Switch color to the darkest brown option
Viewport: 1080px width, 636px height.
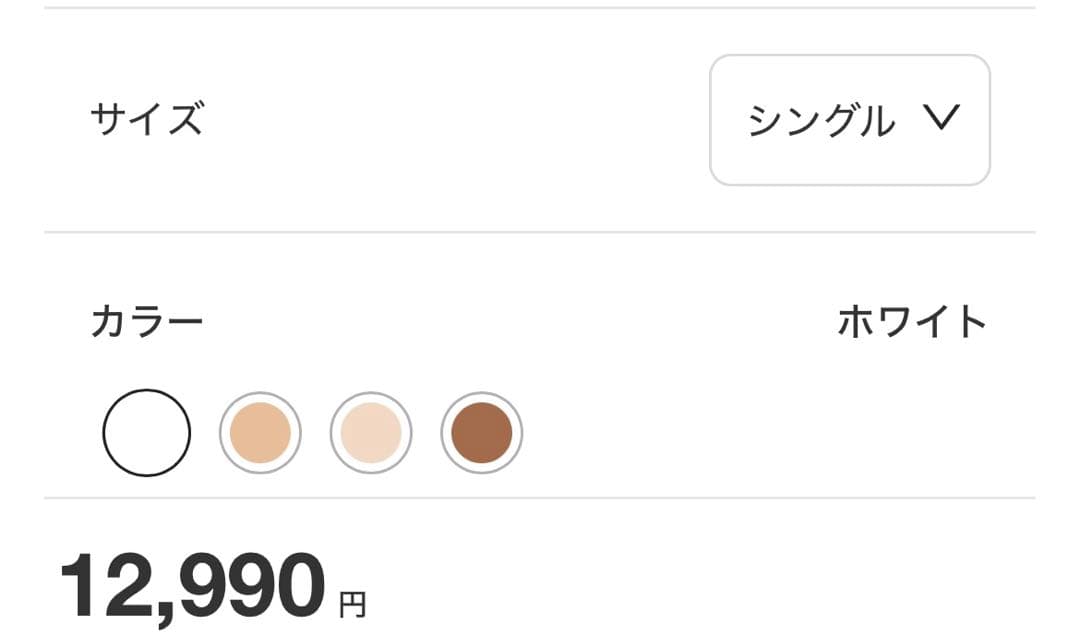482,432
